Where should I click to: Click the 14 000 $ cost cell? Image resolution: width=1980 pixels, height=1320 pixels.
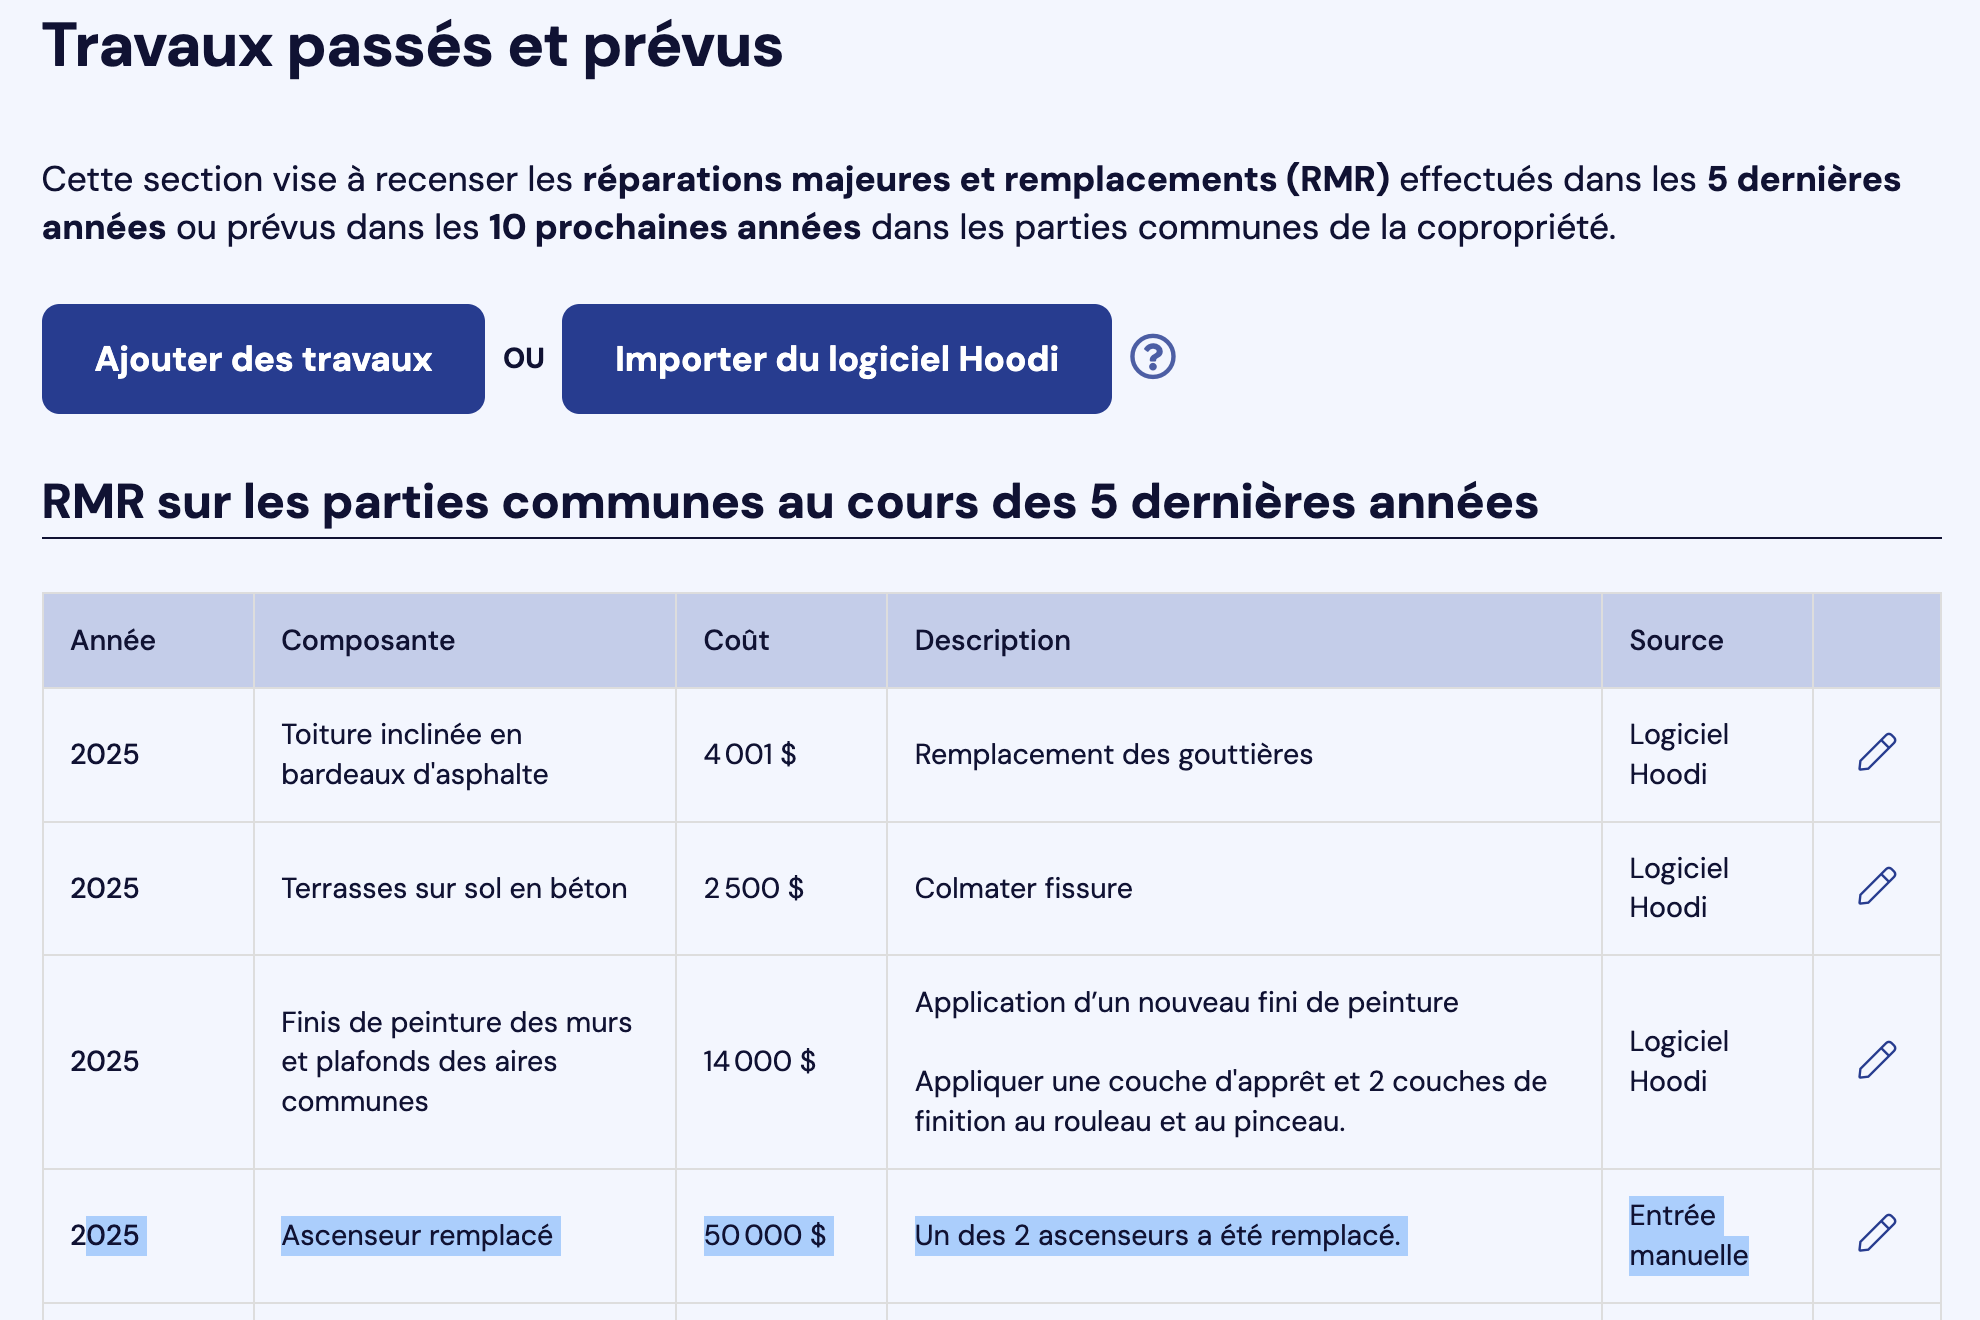pos(760,1061)
